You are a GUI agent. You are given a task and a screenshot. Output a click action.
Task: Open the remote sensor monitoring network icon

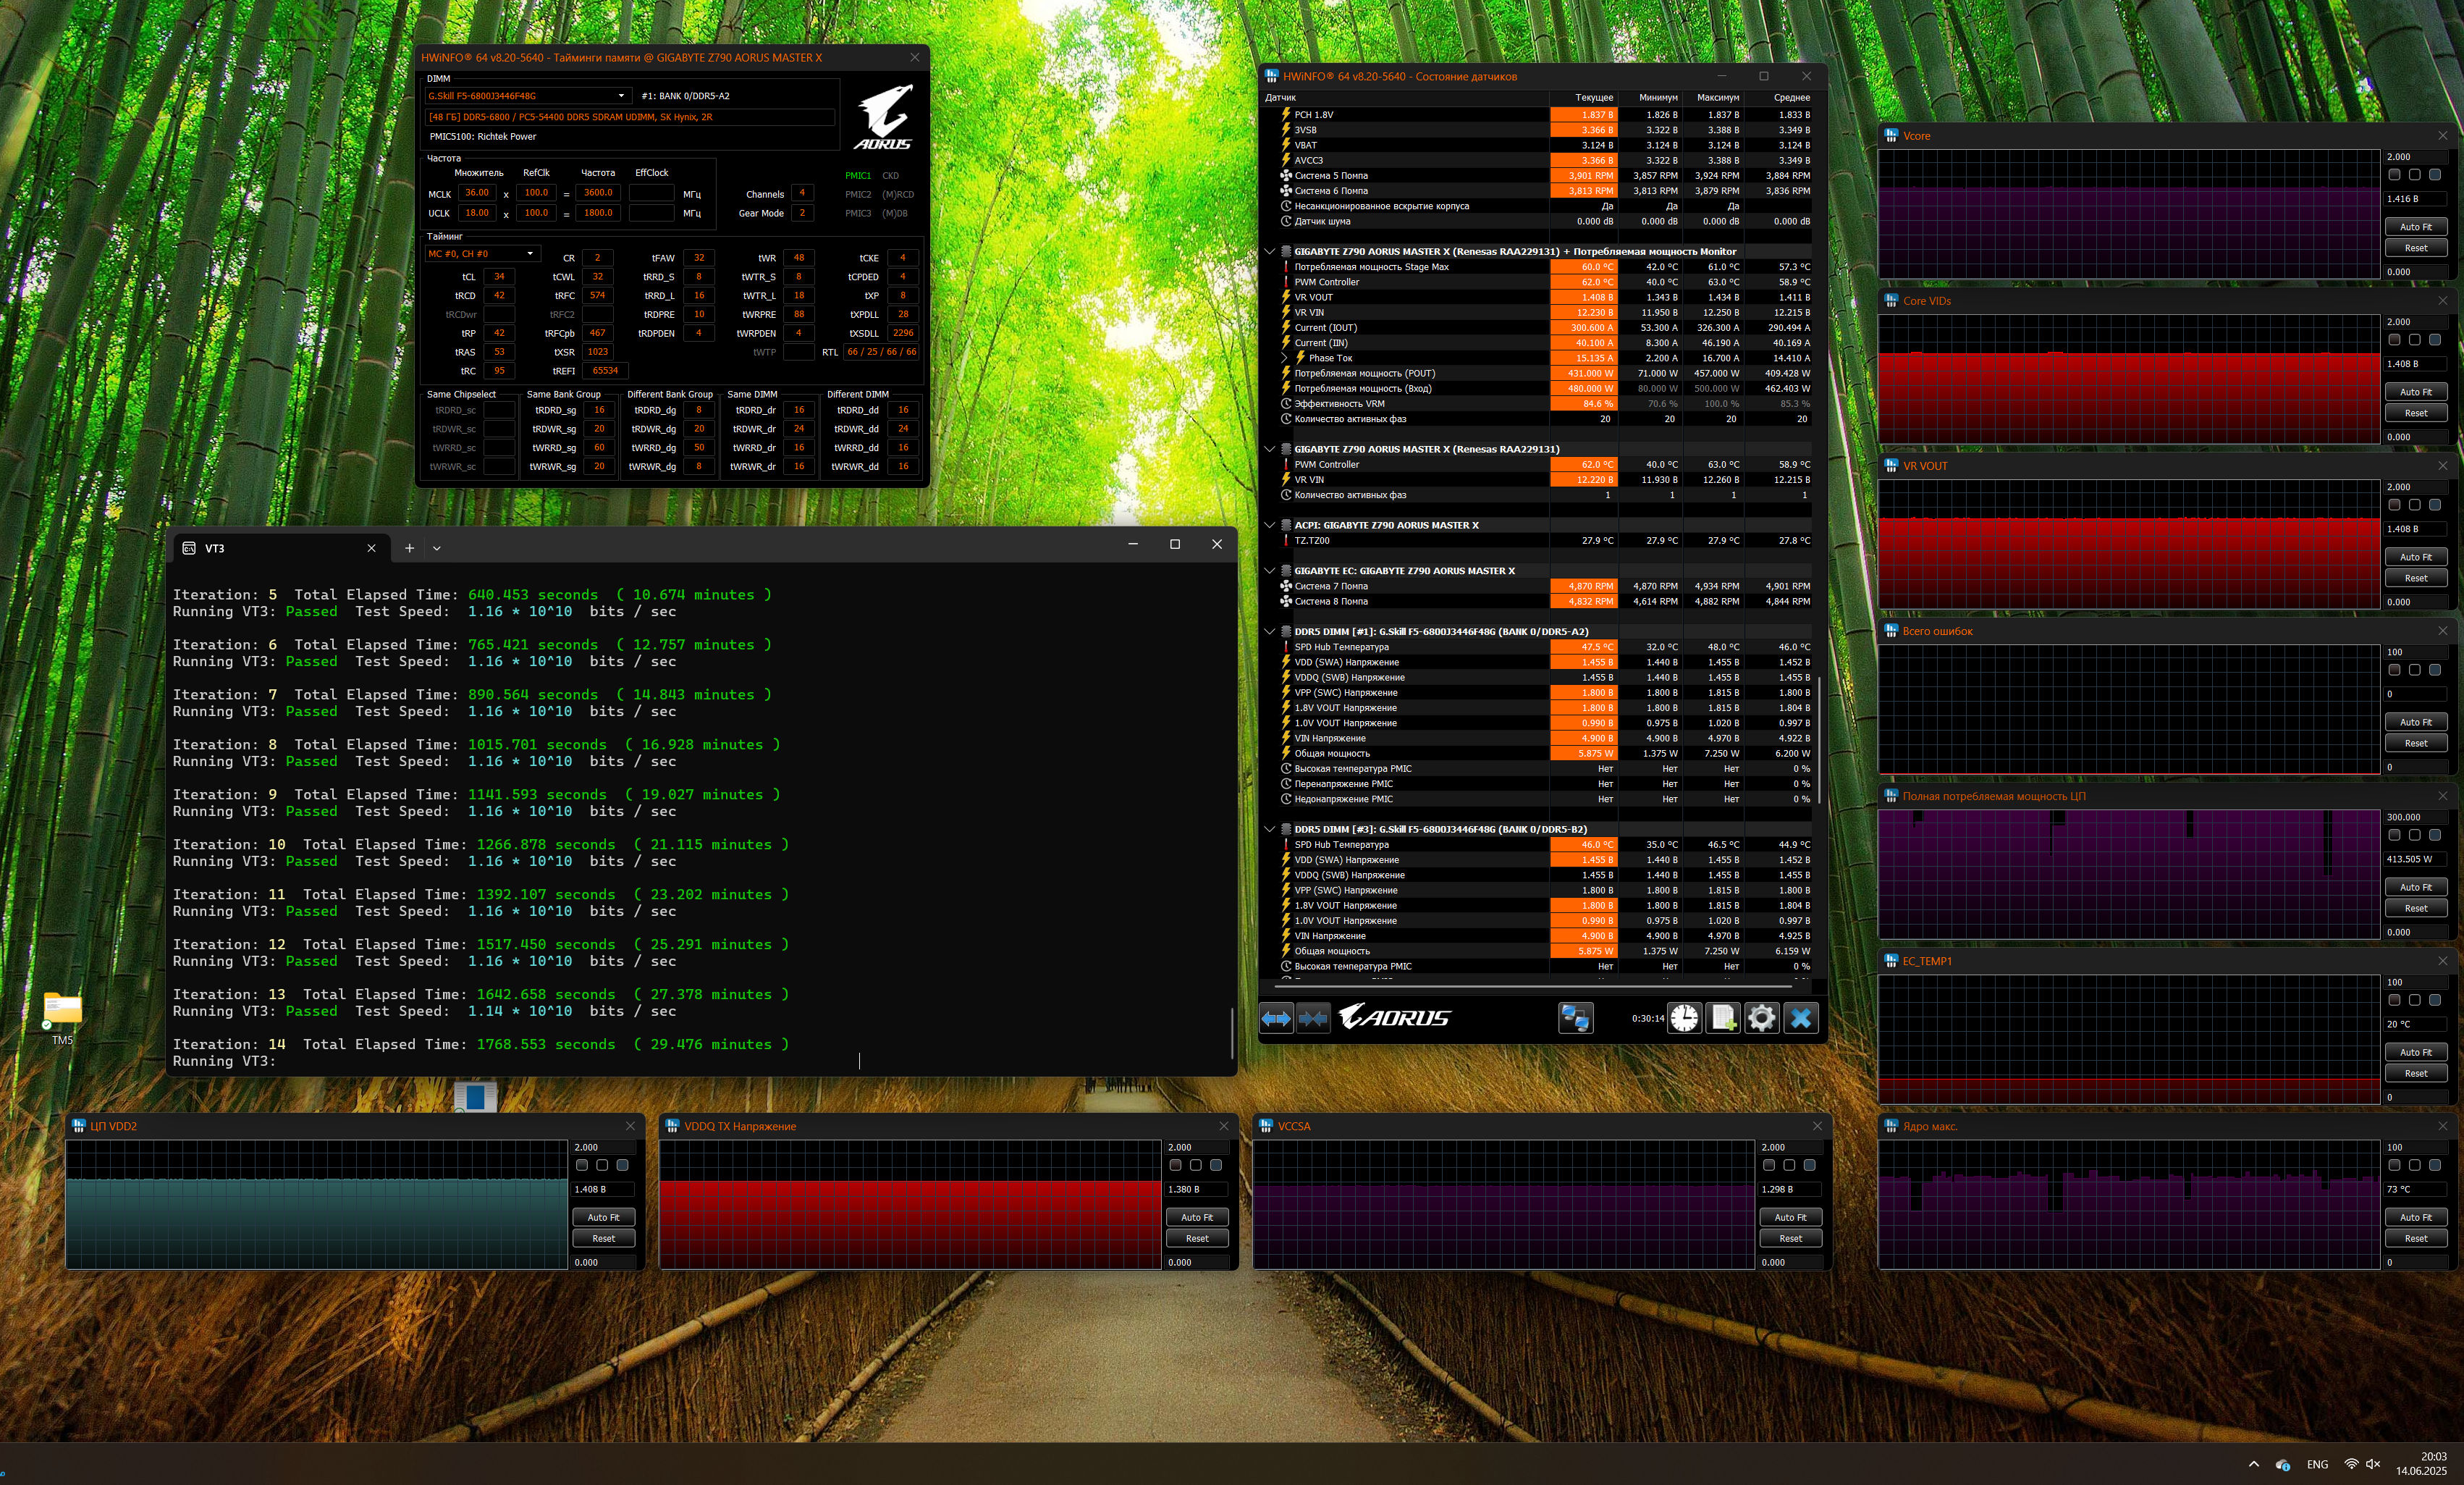point(1575,1018)
